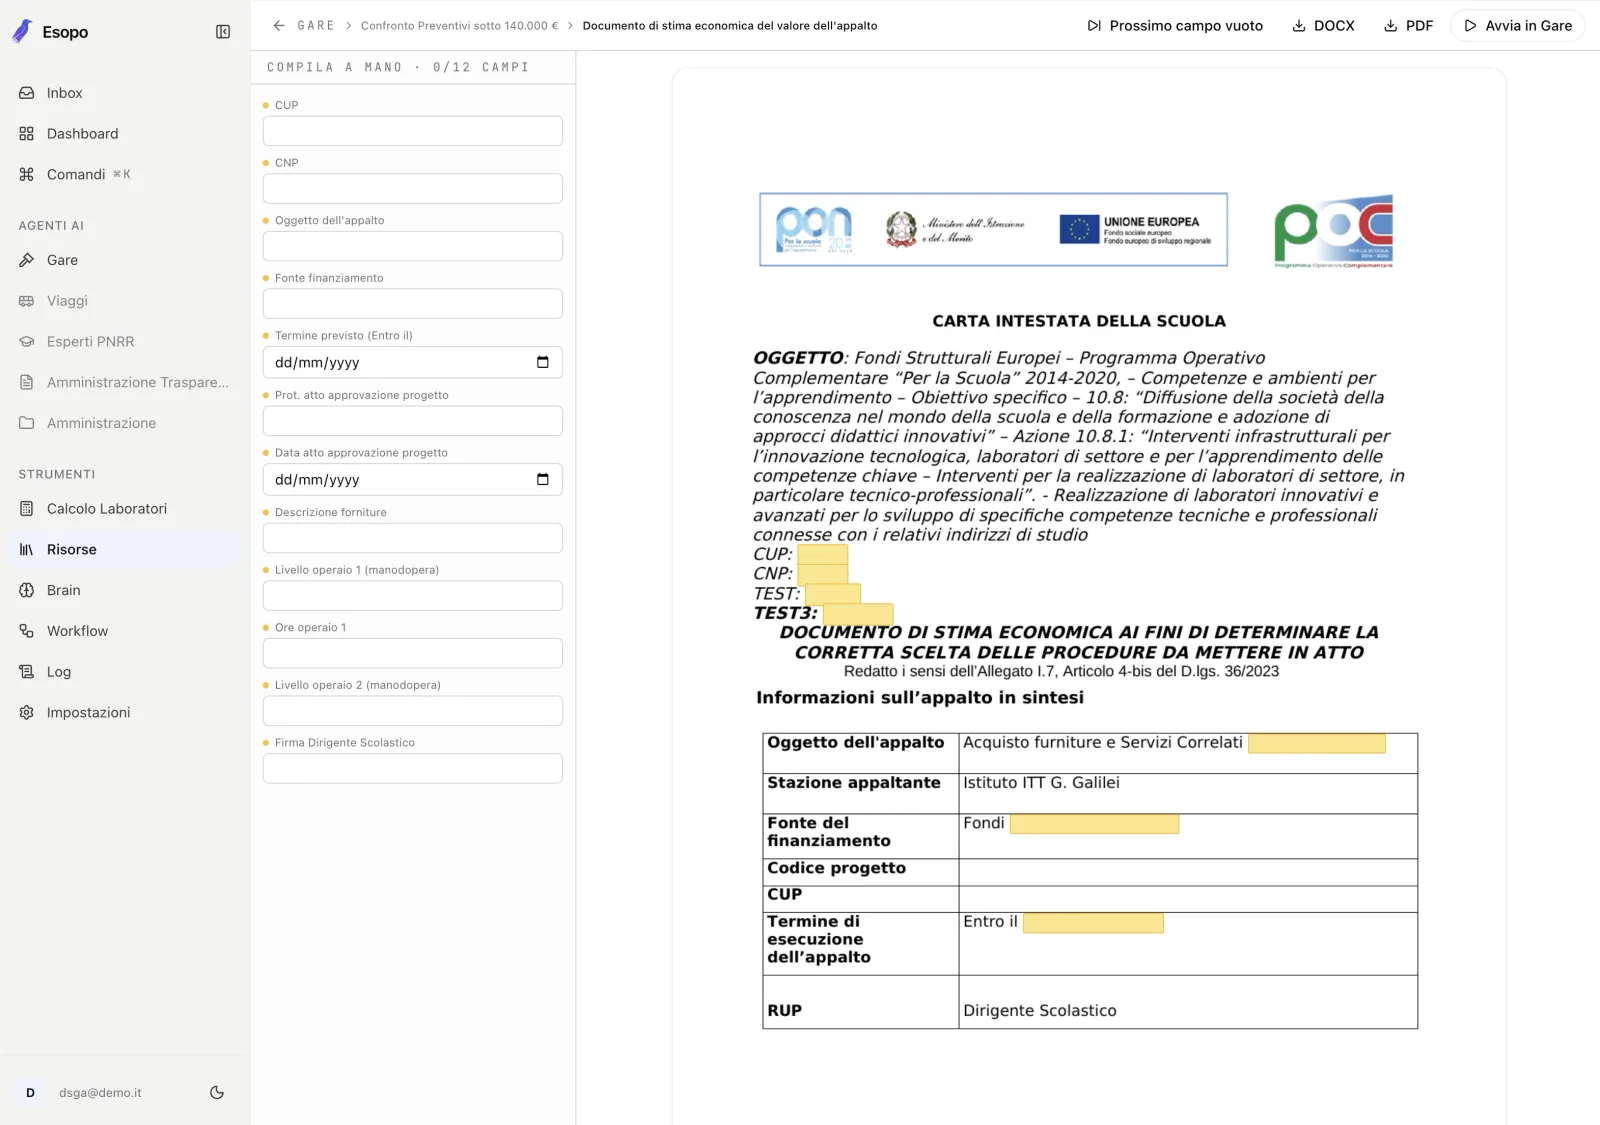Click the Dashboard grid icon

[x=27, y=134]
